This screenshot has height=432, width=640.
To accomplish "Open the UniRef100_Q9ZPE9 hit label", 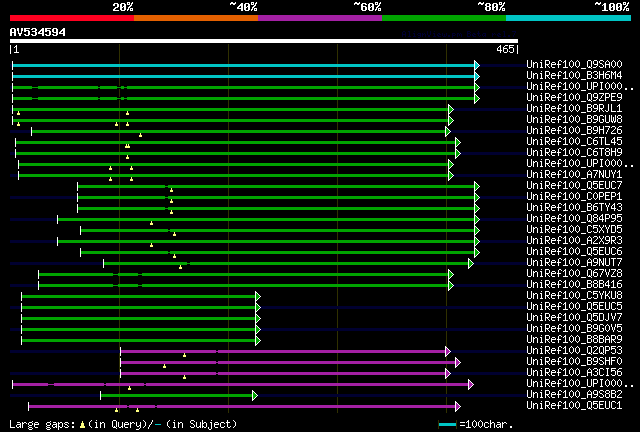I will point(574,97).
